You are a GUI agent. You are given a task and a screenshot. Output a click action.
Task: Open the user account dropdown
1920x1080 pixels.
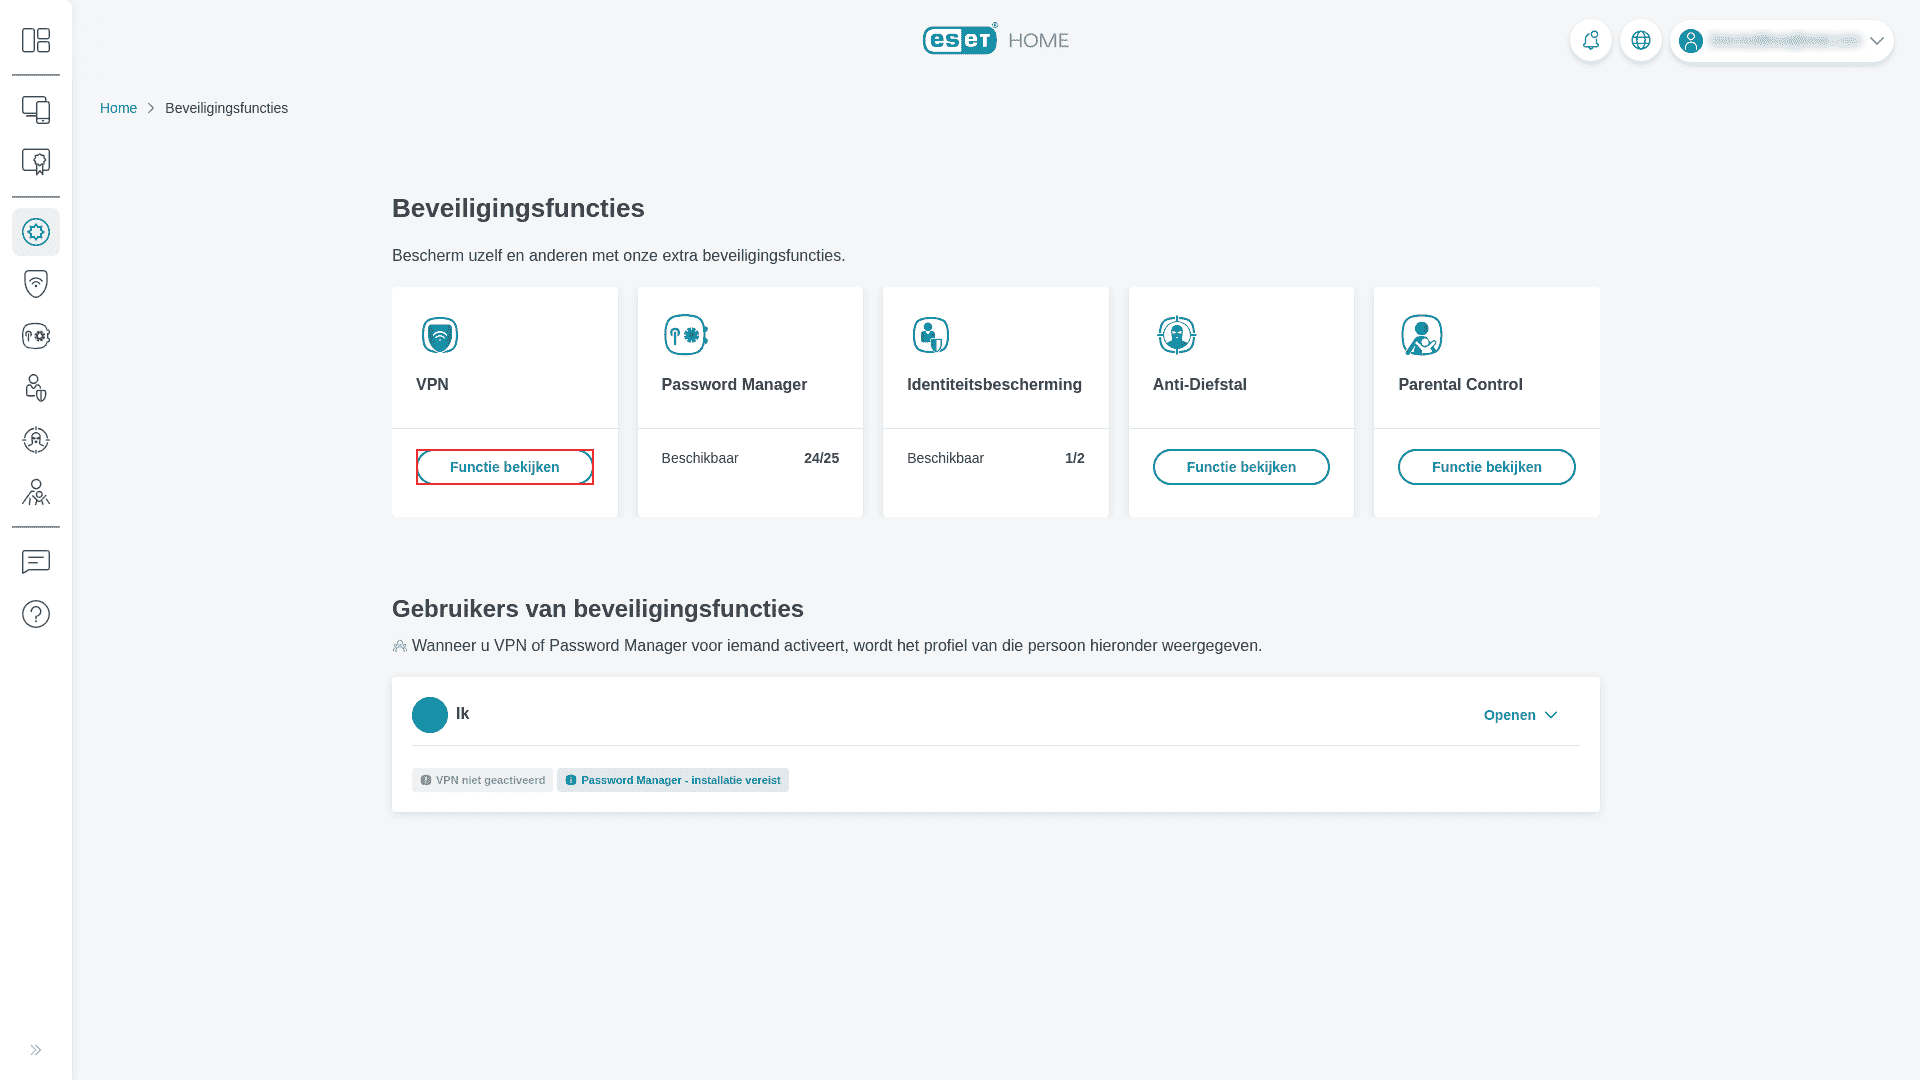[x=1782, y=41]
